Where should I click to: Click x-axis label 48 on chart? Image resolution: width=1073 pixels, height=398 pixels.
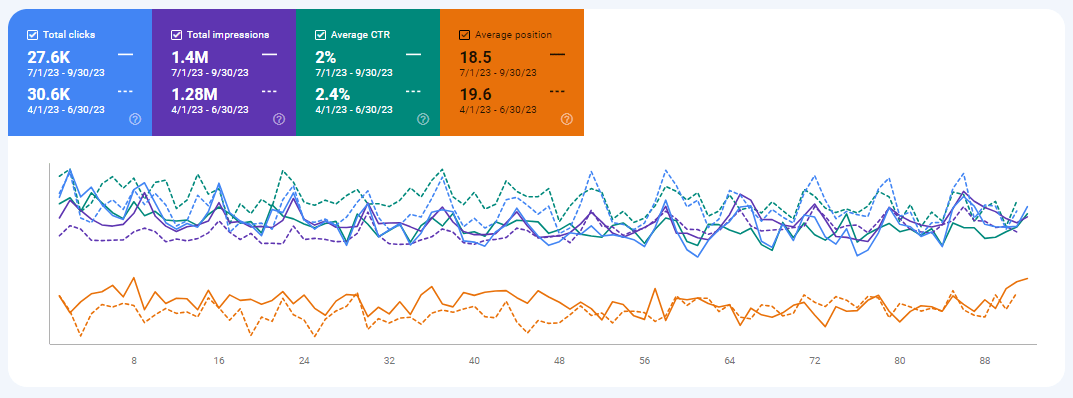[x=559, y=361]
